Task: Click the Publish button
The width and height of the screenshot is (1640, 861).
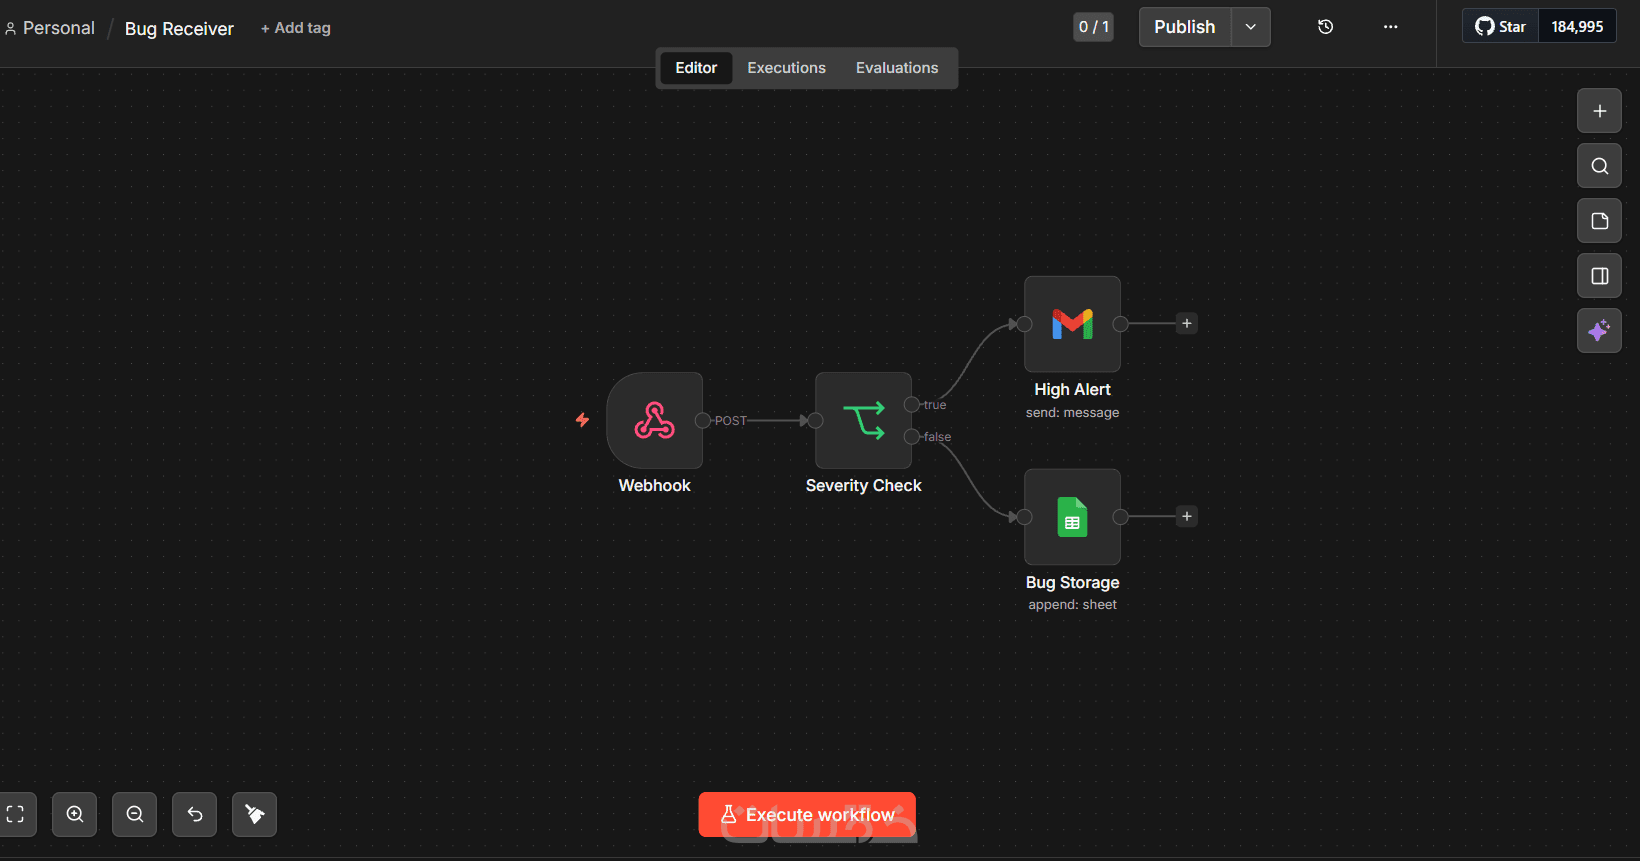Action: pyautogui.click(x=1185, y=27)
